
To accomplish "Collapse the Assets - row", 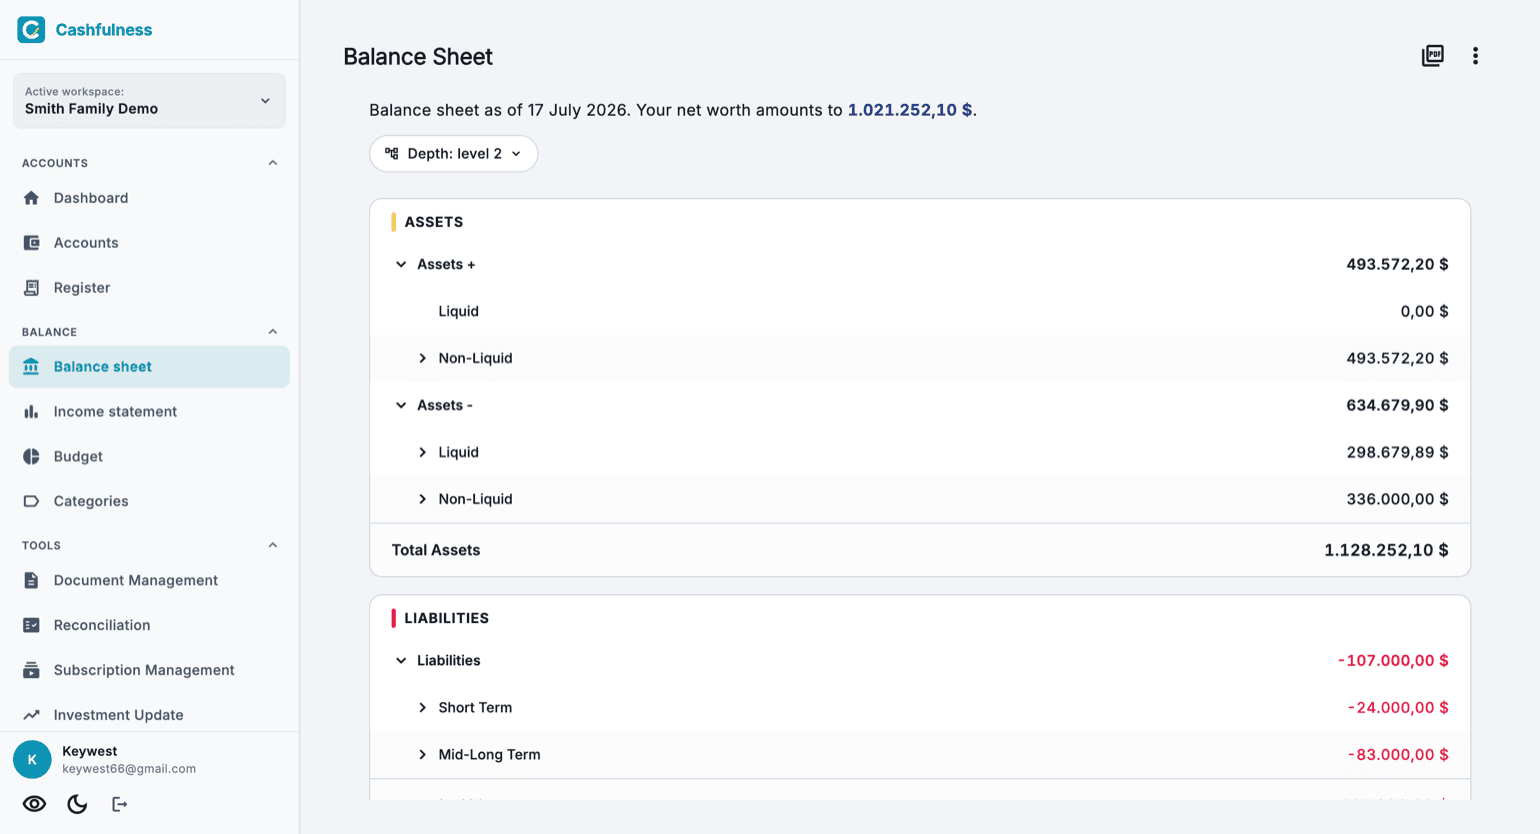I will click(401, 405).
